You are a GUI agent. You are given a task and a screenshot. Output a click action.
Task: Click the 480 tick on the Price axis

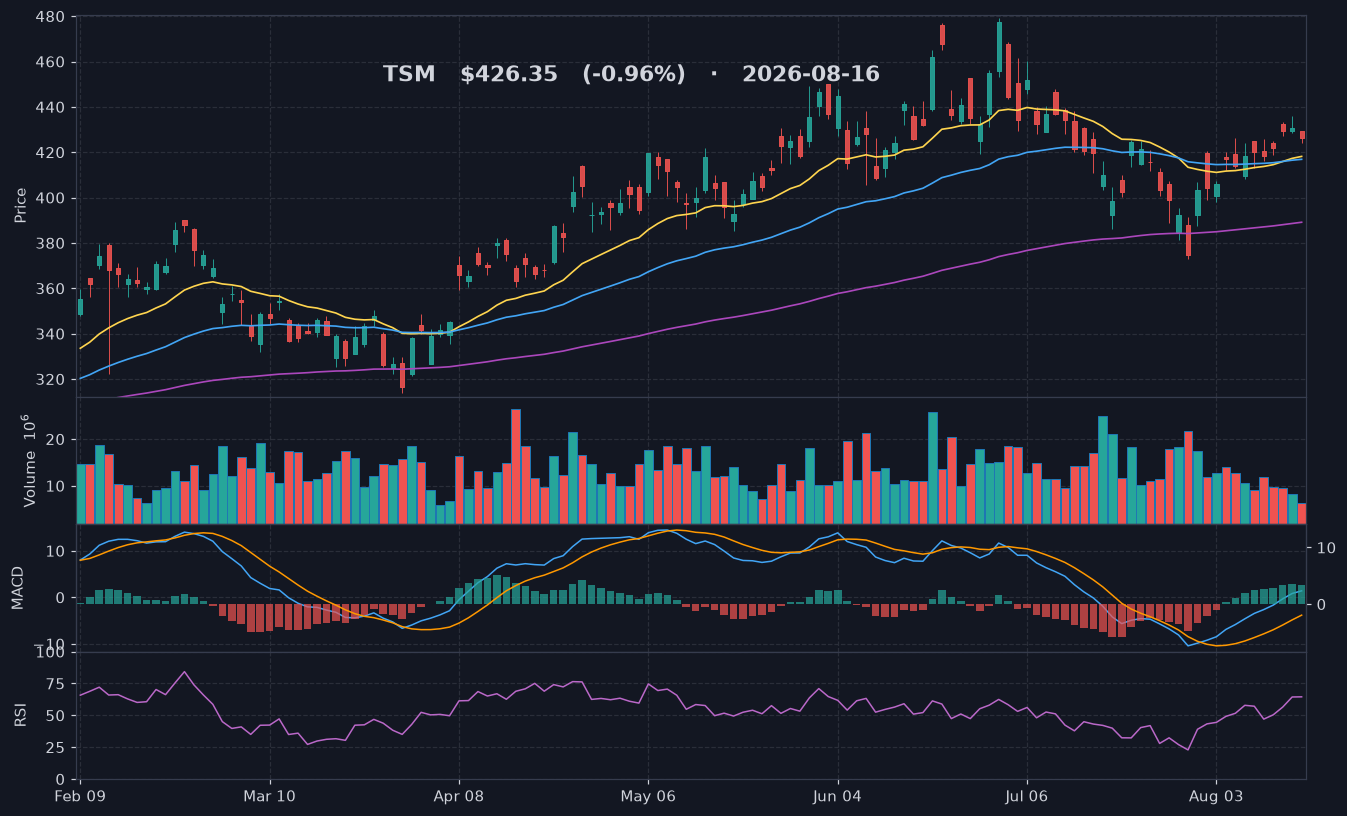click(x=50, y=18)
